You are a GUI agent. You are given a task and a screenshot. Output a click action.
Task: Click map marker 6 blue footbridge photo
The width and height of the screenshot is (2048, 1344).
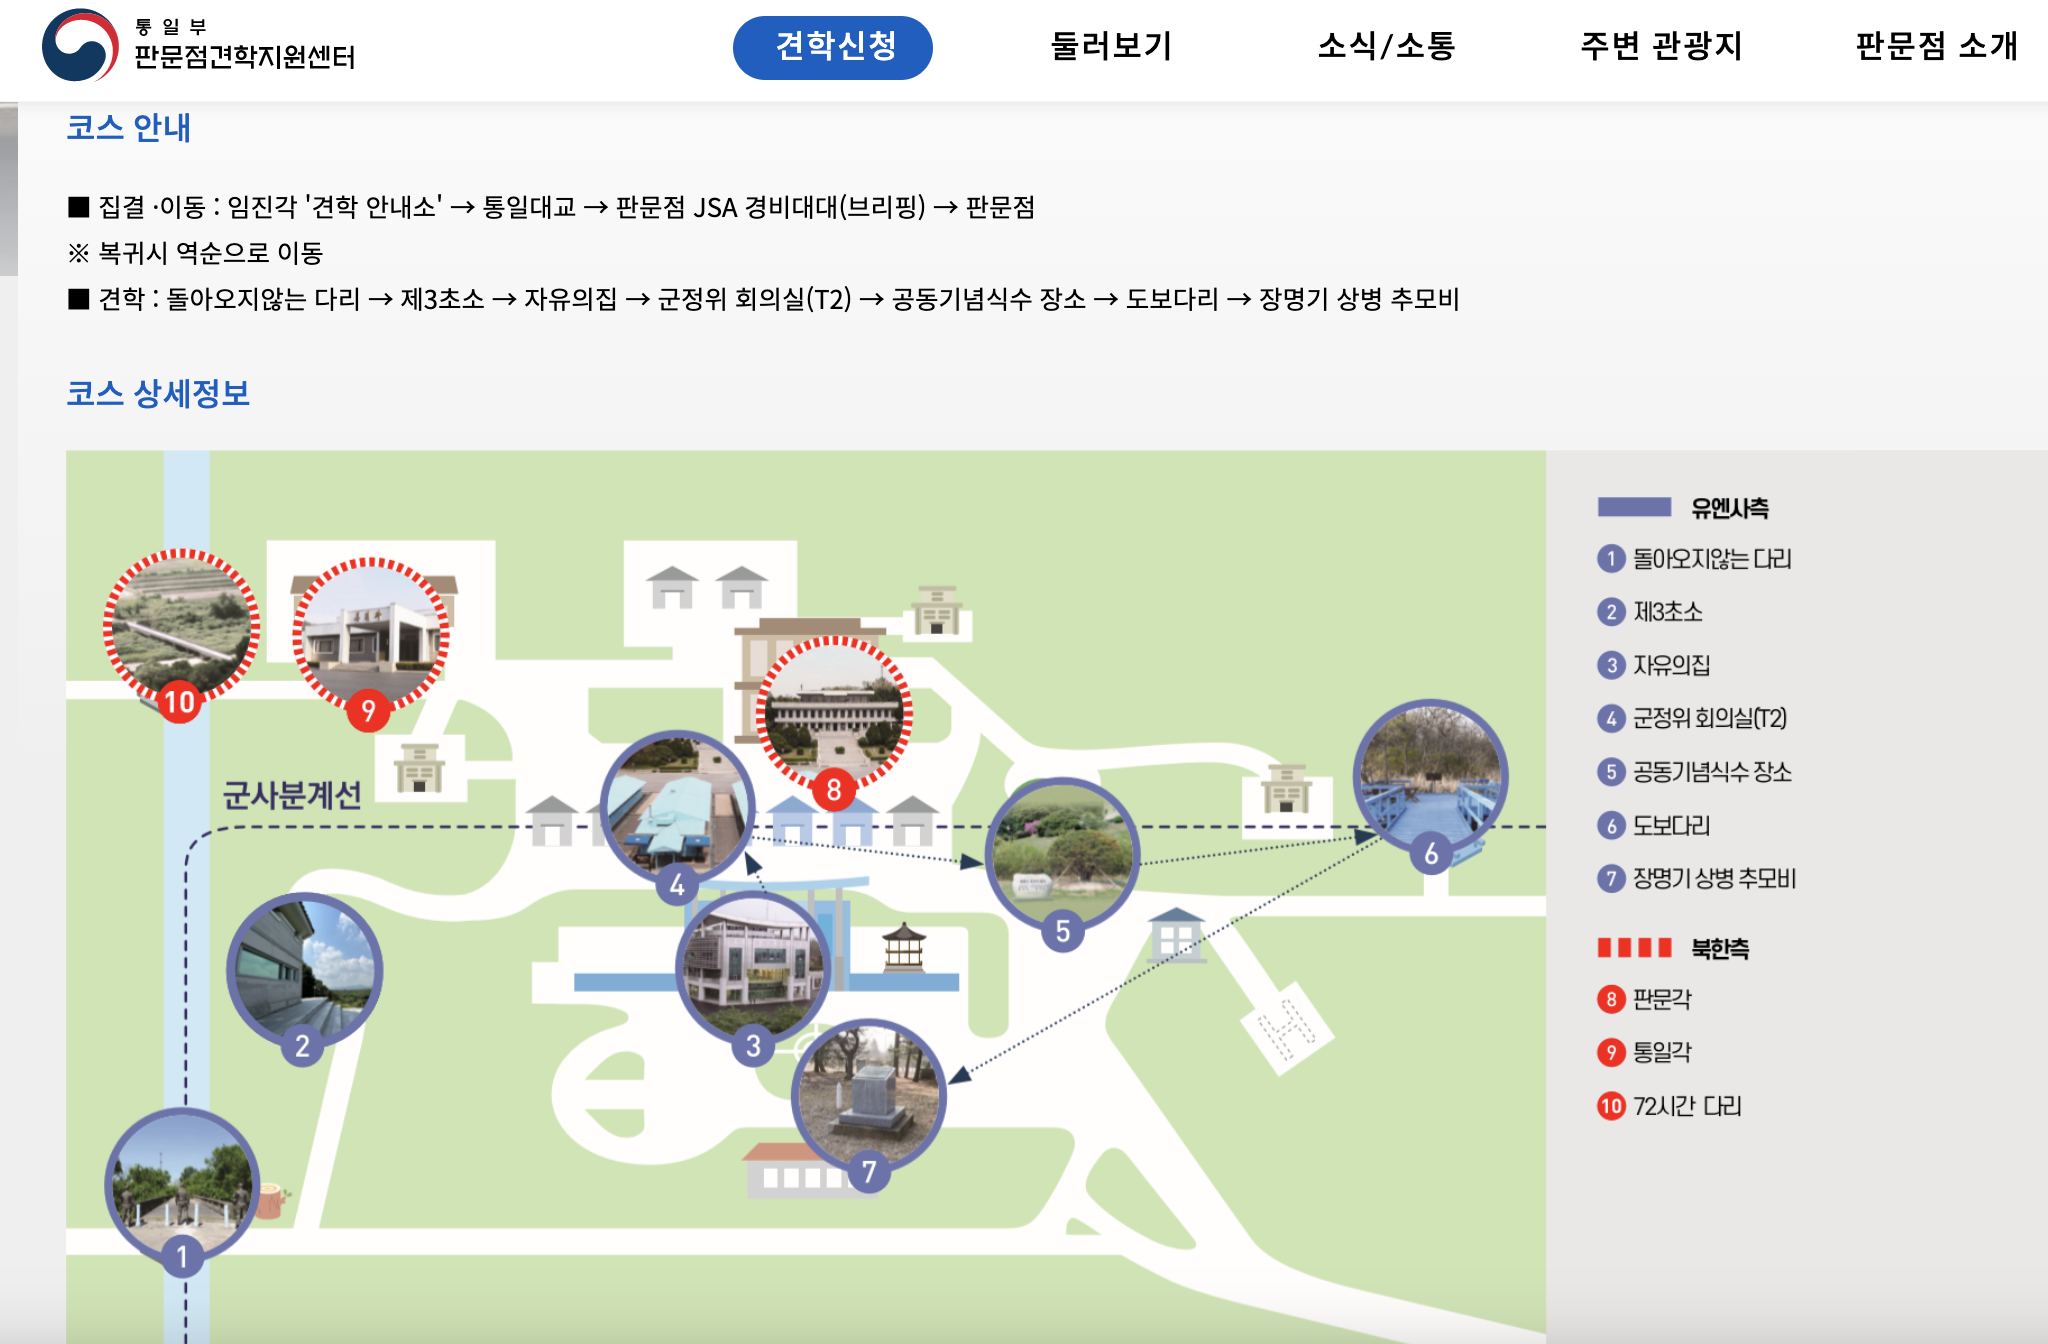click(1430, 775)
